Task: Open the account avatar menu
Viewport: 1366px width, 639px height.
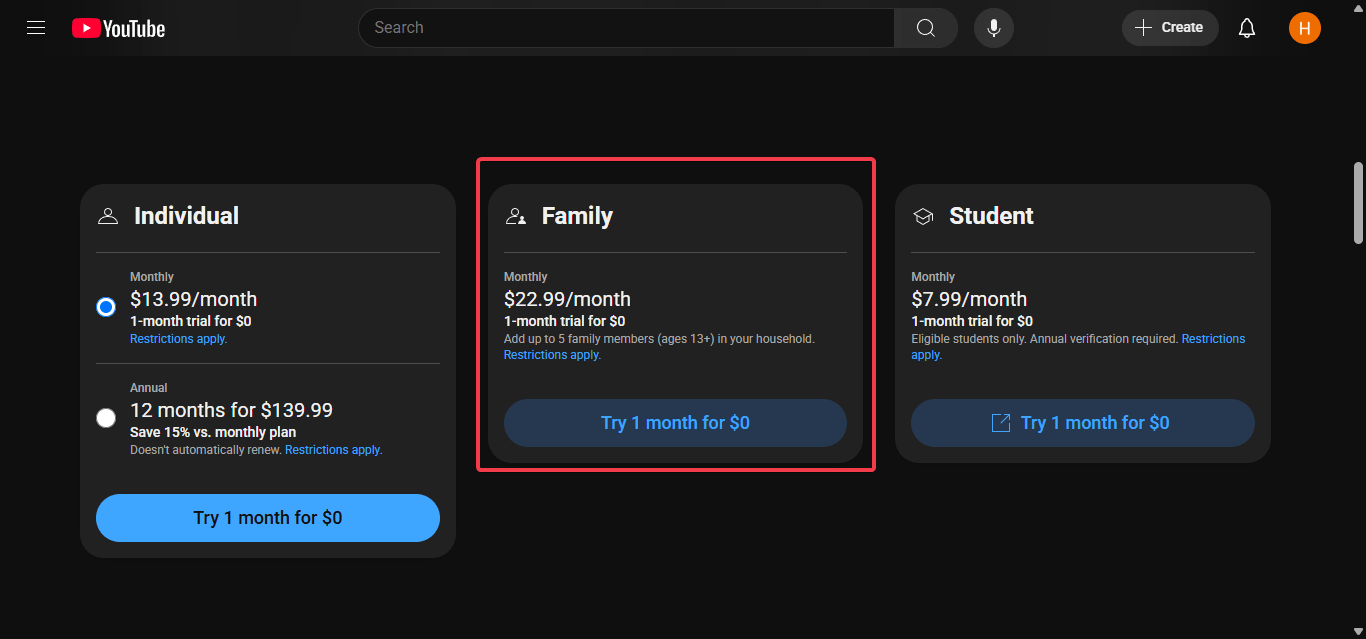Action: coord(1305,28)
